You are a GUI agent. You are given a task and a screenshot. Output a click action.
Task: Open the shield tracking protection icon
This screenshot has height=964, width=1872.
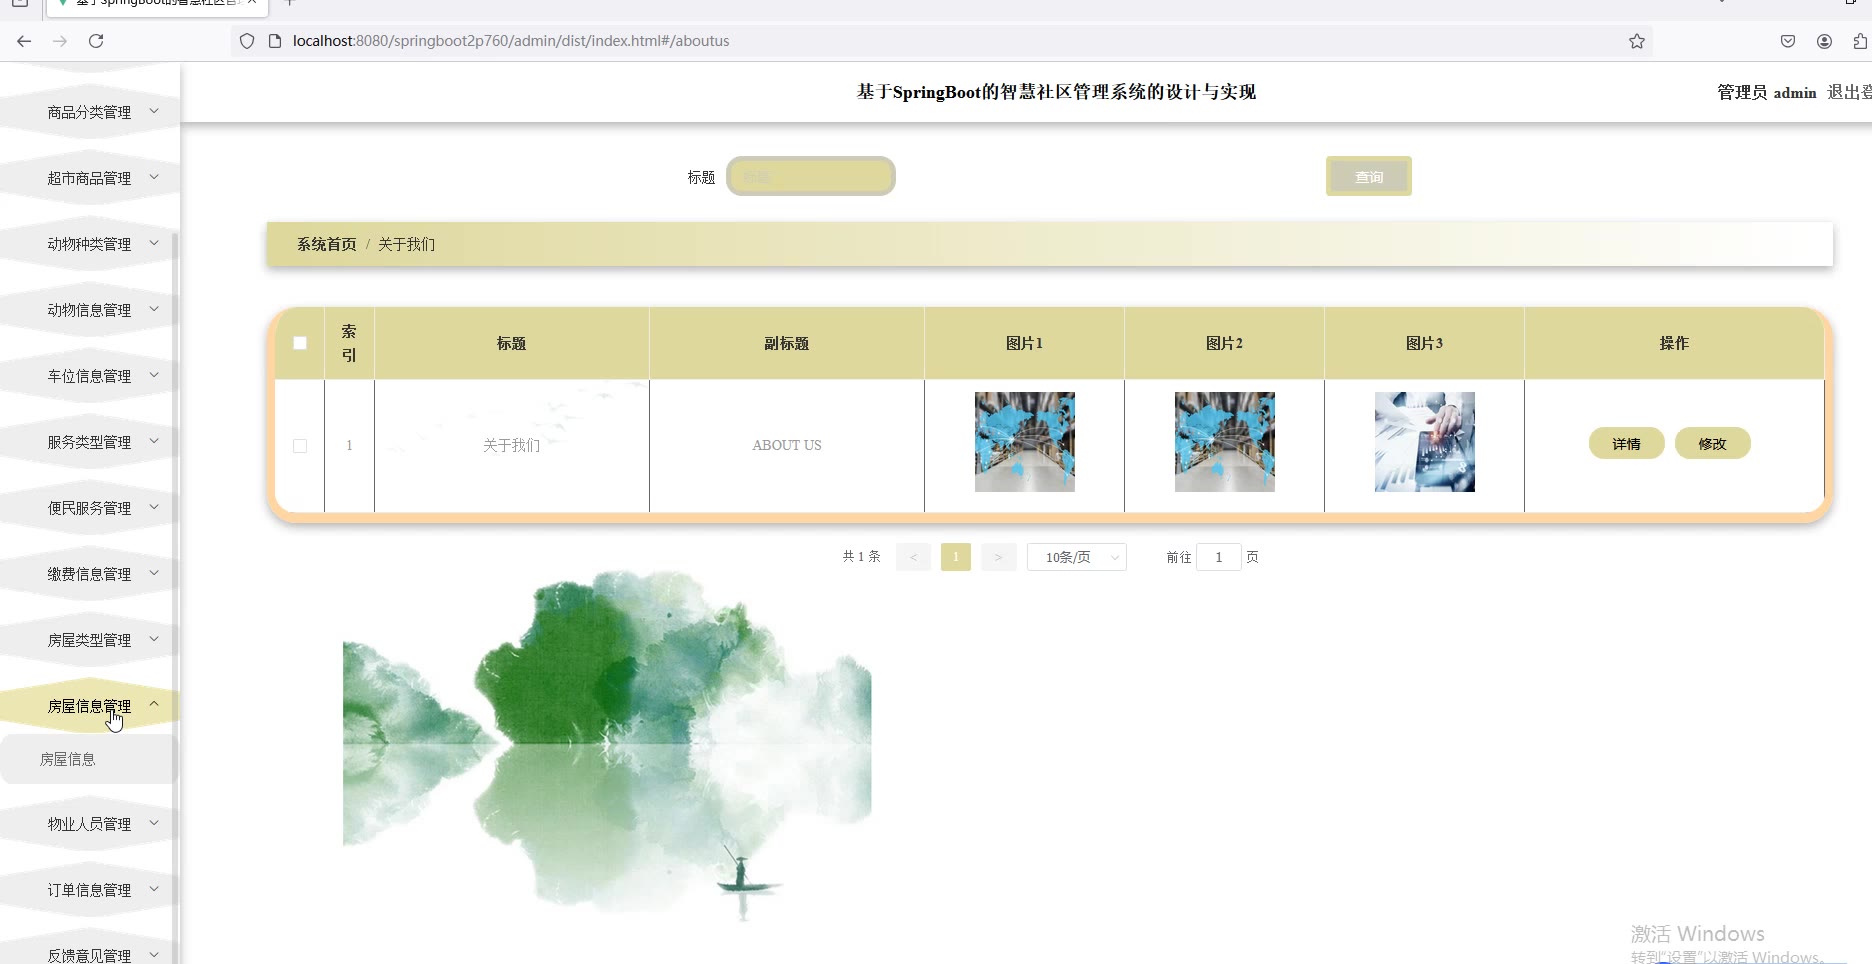click(247, 41)
